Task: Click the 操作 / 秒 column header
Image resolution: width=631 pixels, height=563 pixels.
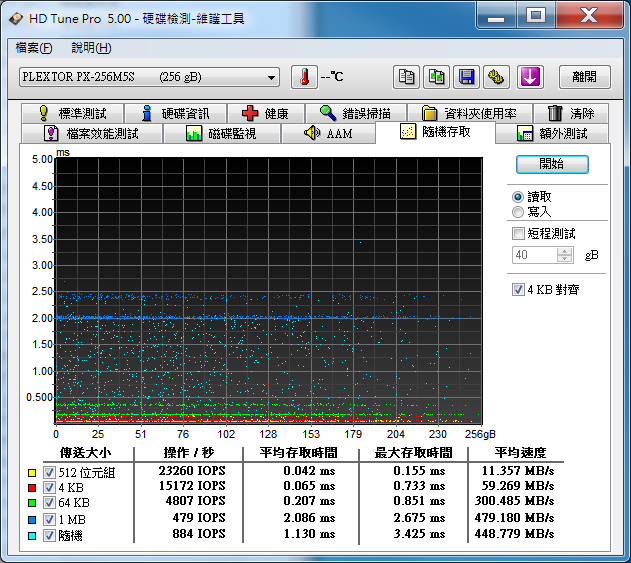Action: pos(189,453)
